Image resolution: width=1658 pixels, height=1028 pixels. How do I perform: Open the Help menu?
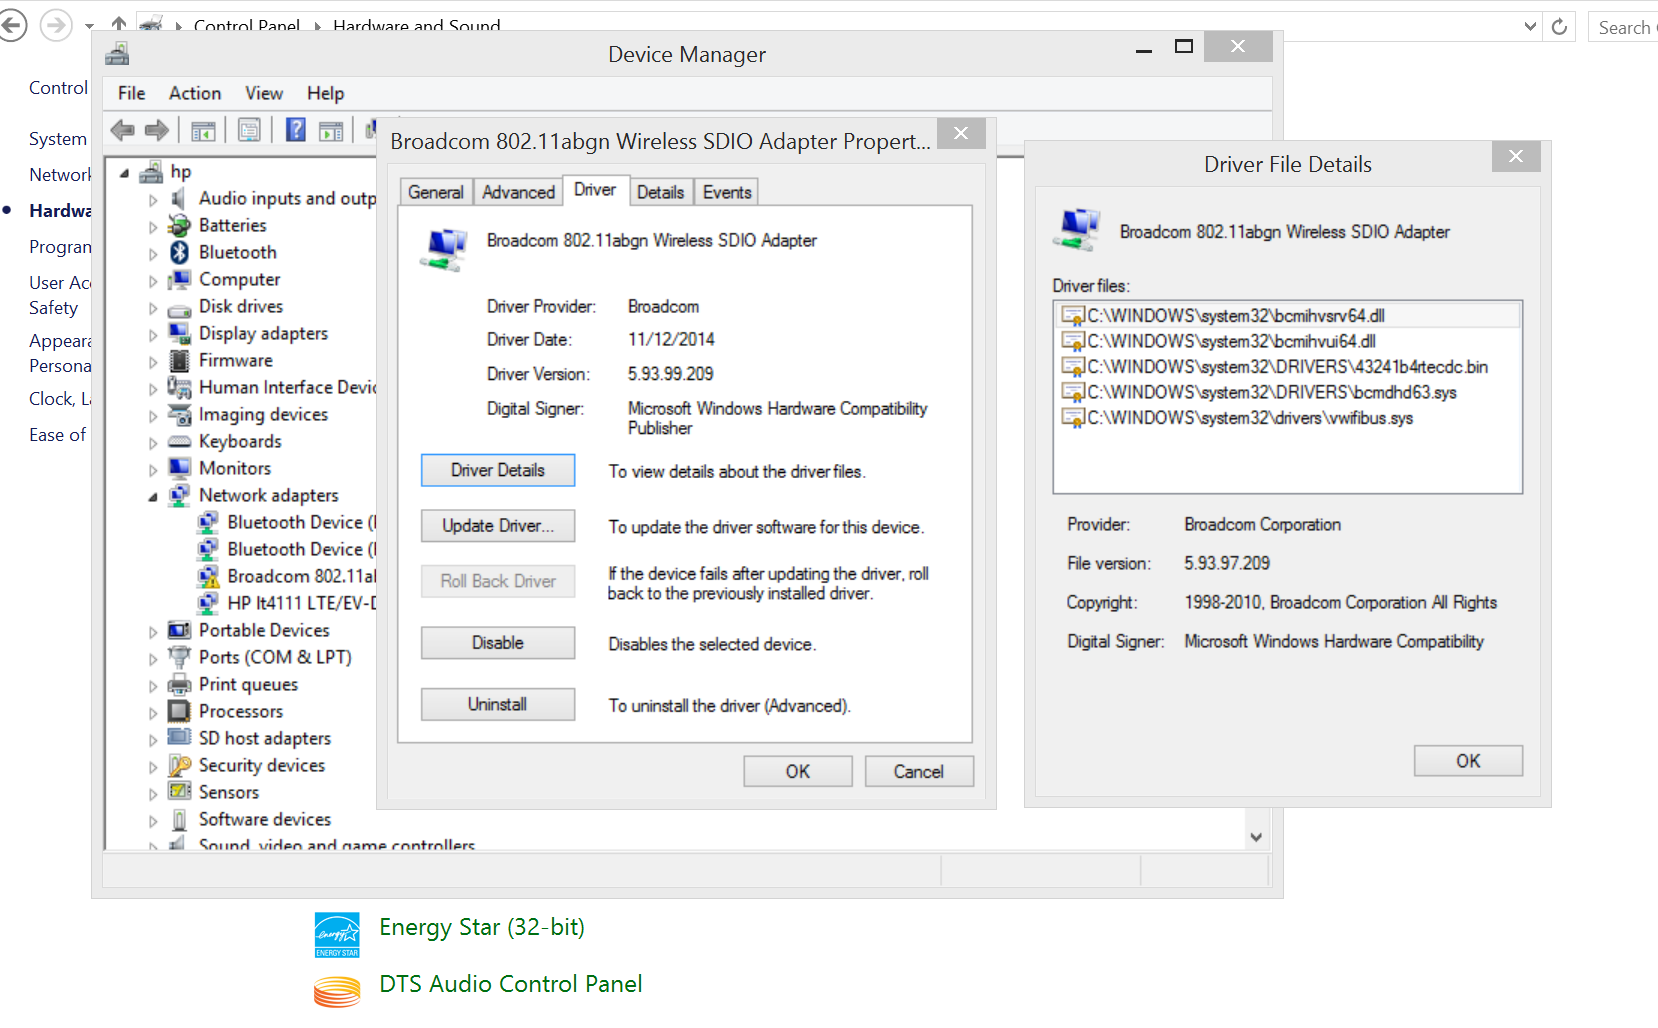click(x=325, y=93)
